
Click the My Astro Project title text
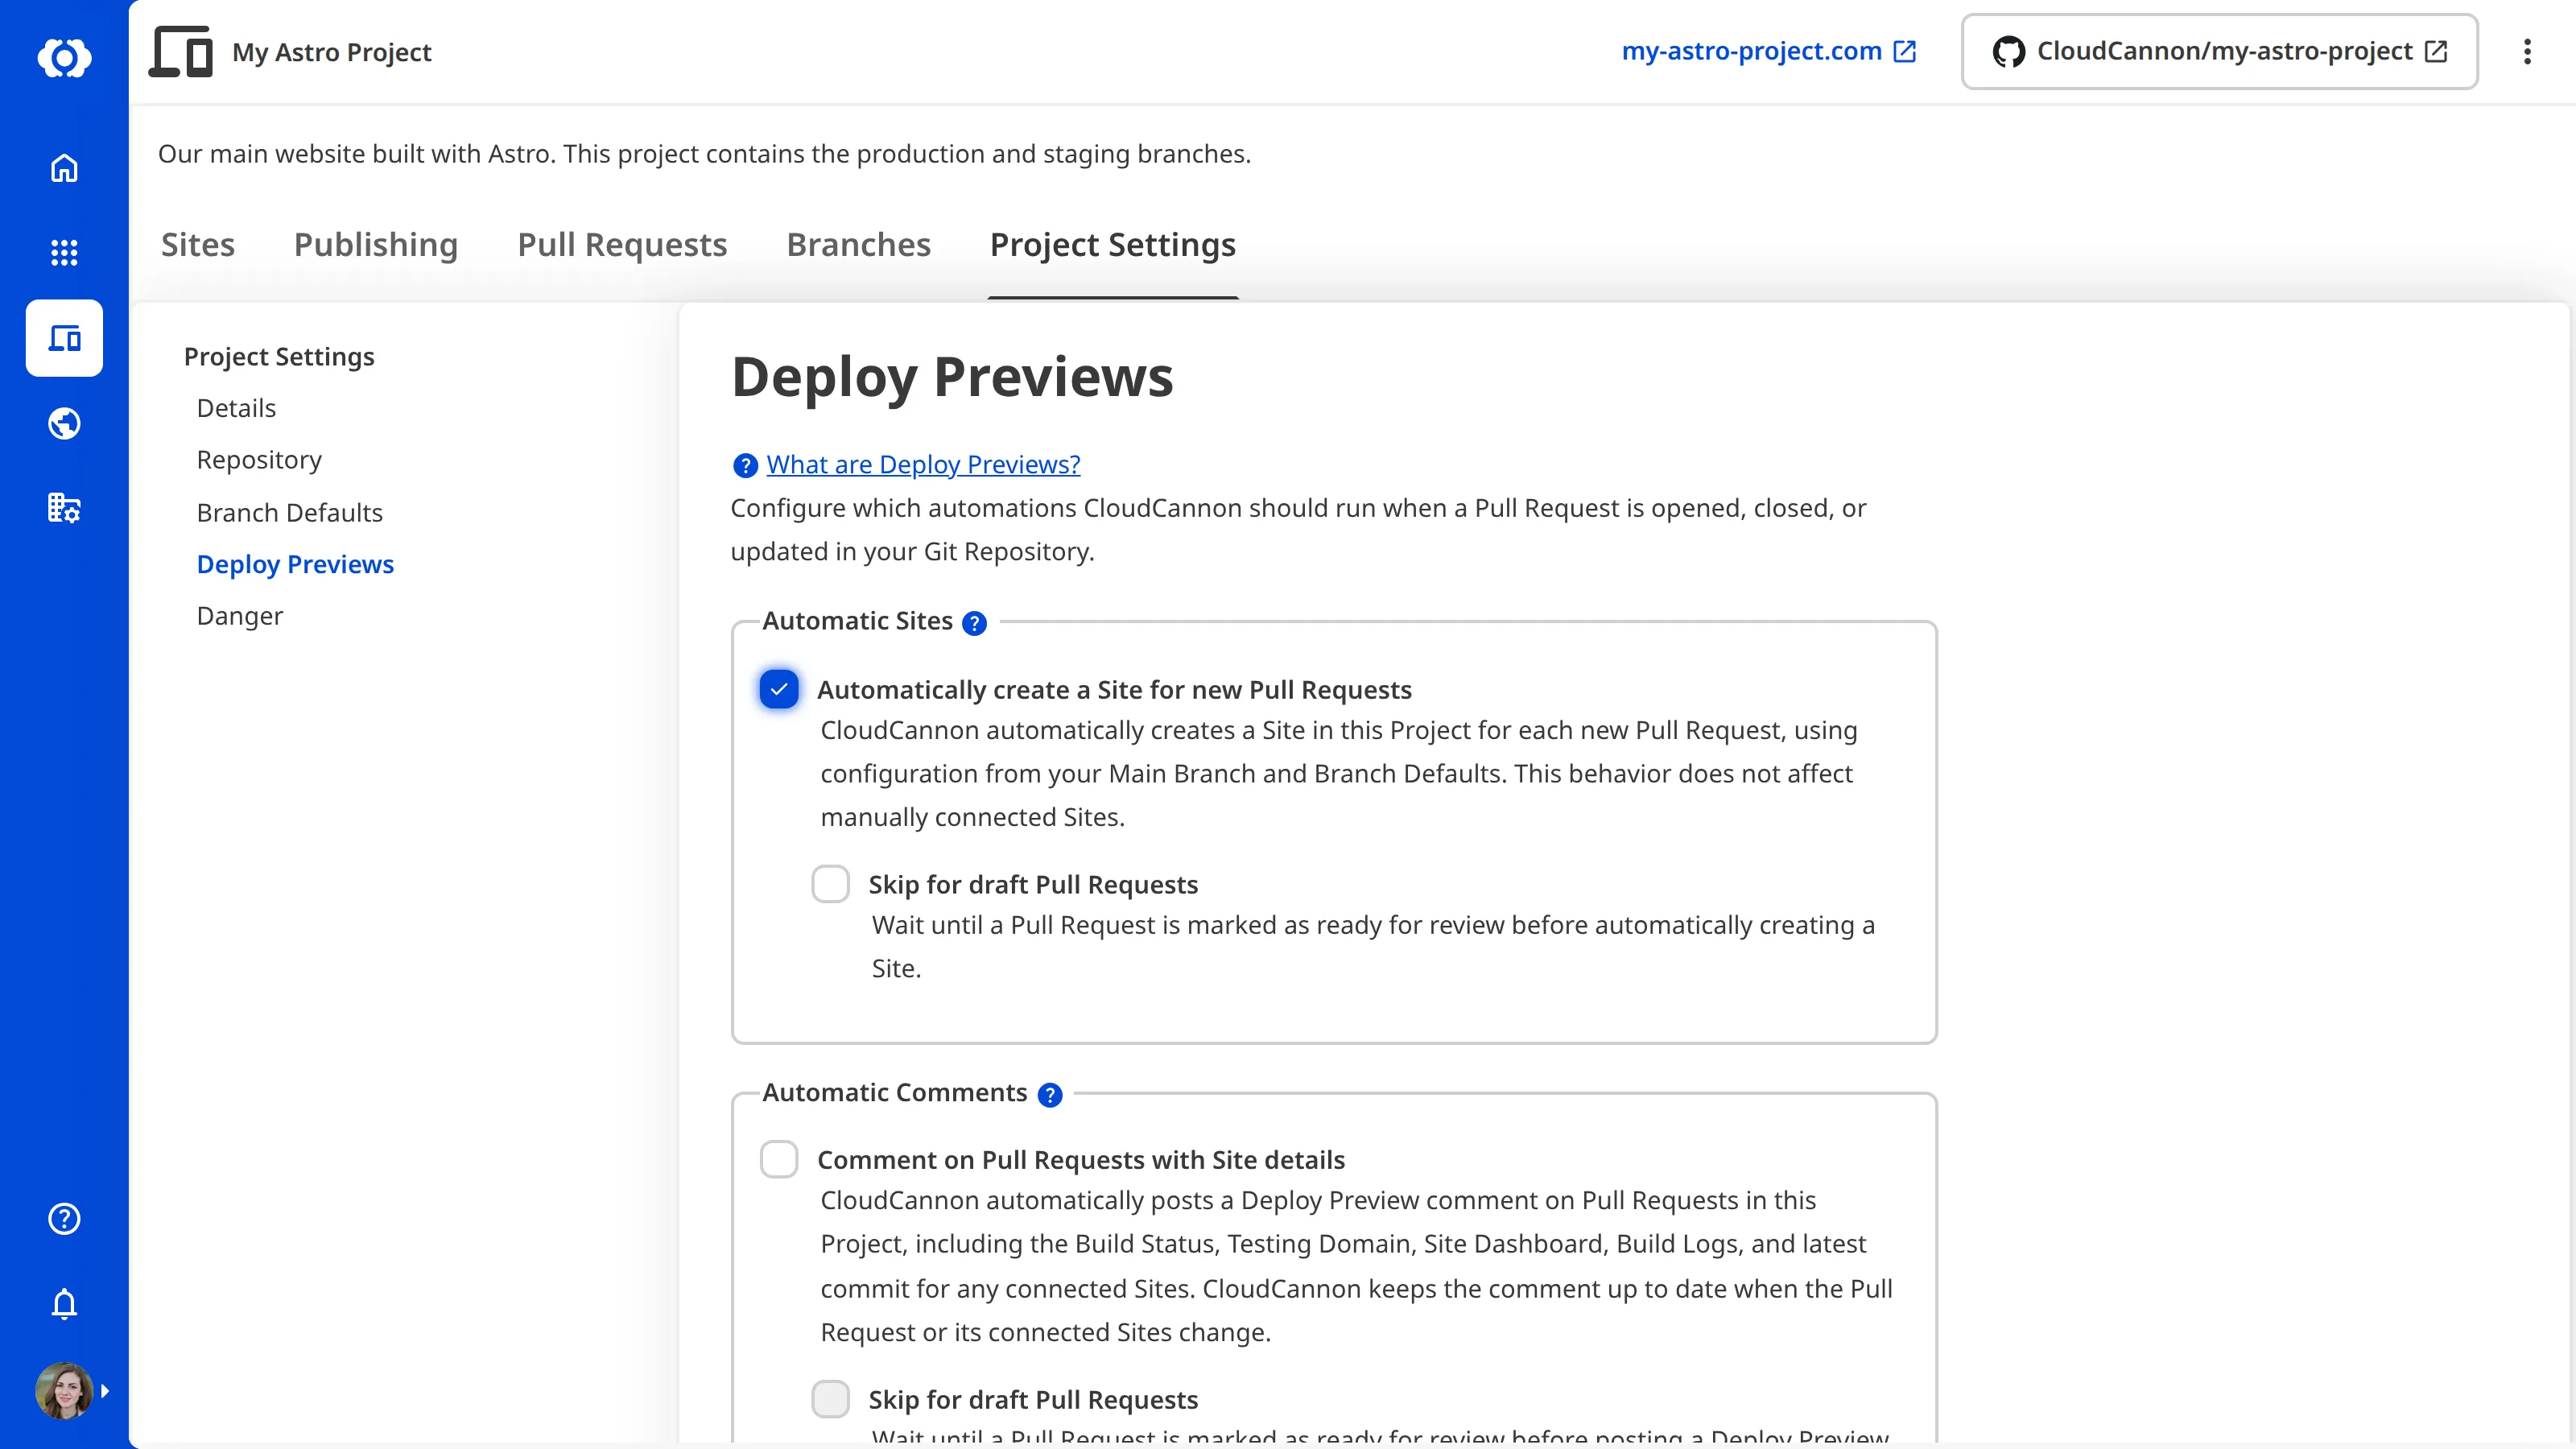click(x=332, y=52)
